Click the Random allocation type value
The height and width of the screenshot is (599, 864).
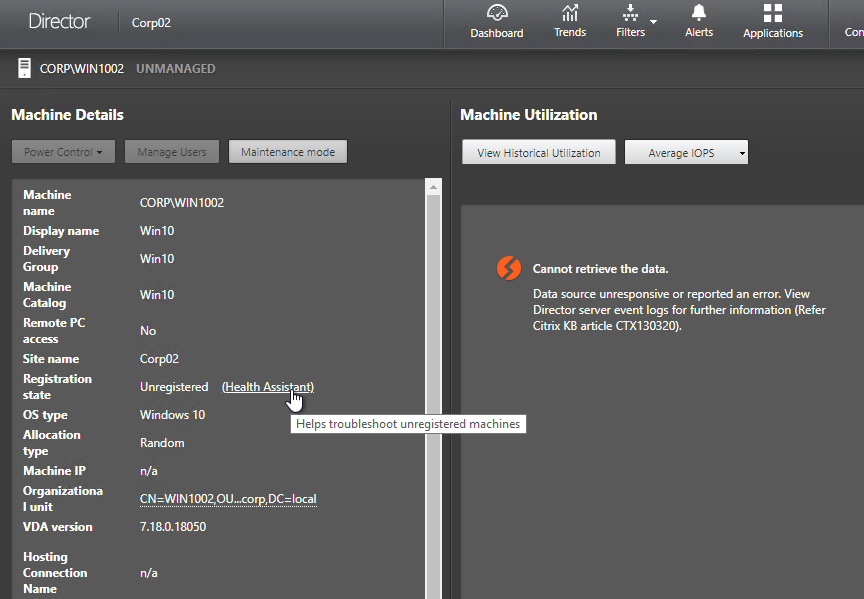(162, 442)
